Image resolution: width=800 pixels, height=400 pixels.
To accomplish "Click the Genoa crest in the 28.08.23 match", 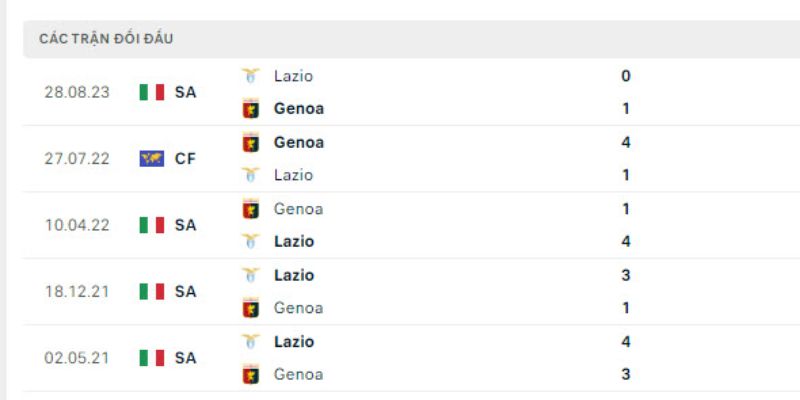I will pyautogui.click(x=251, y=108).
